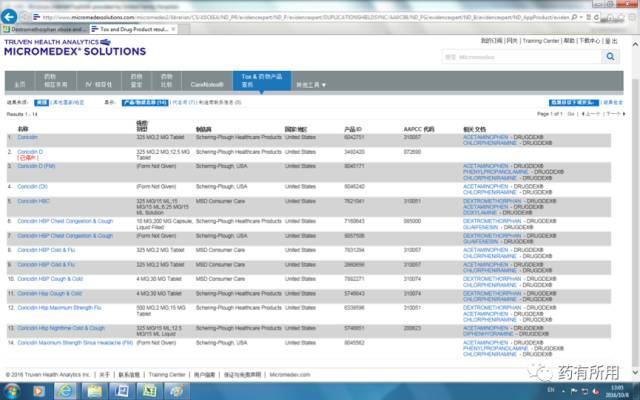Open the Coricidin D product link
The height and width of the screenshot is (400, 640).
(x=30, y=152)
